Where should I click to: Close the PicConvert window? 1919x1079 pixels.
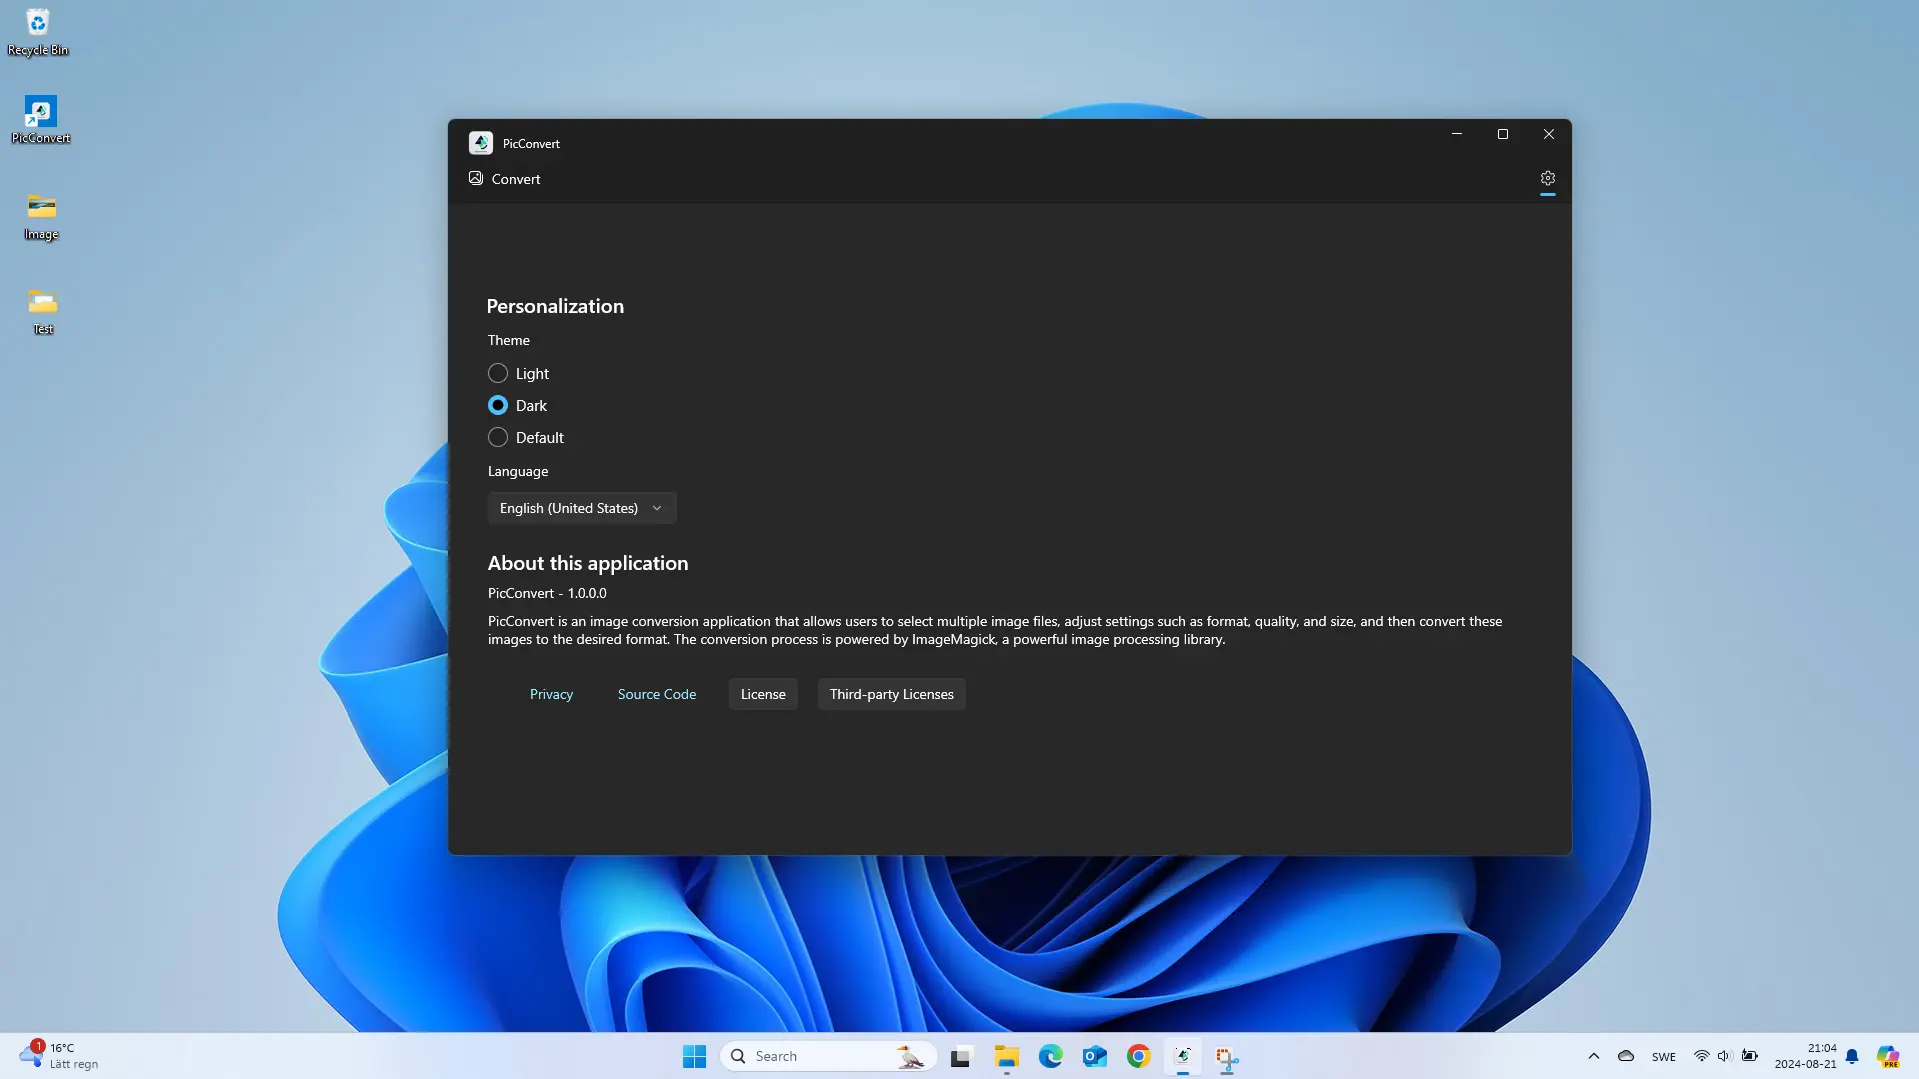tap(1549, 134)
